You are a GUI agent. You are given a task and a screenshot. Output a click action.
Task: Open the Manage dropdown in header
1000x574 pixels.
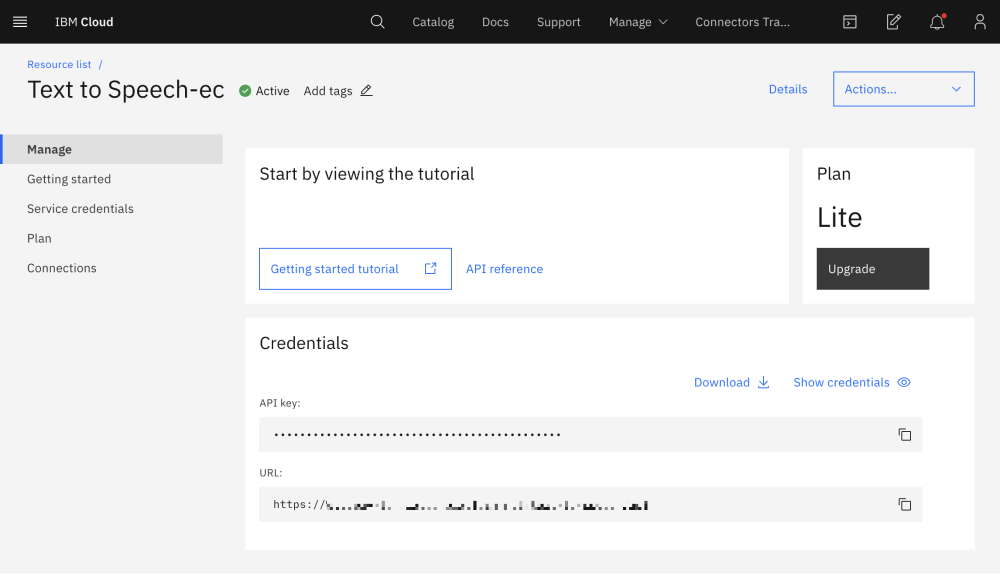coord(638,22)
